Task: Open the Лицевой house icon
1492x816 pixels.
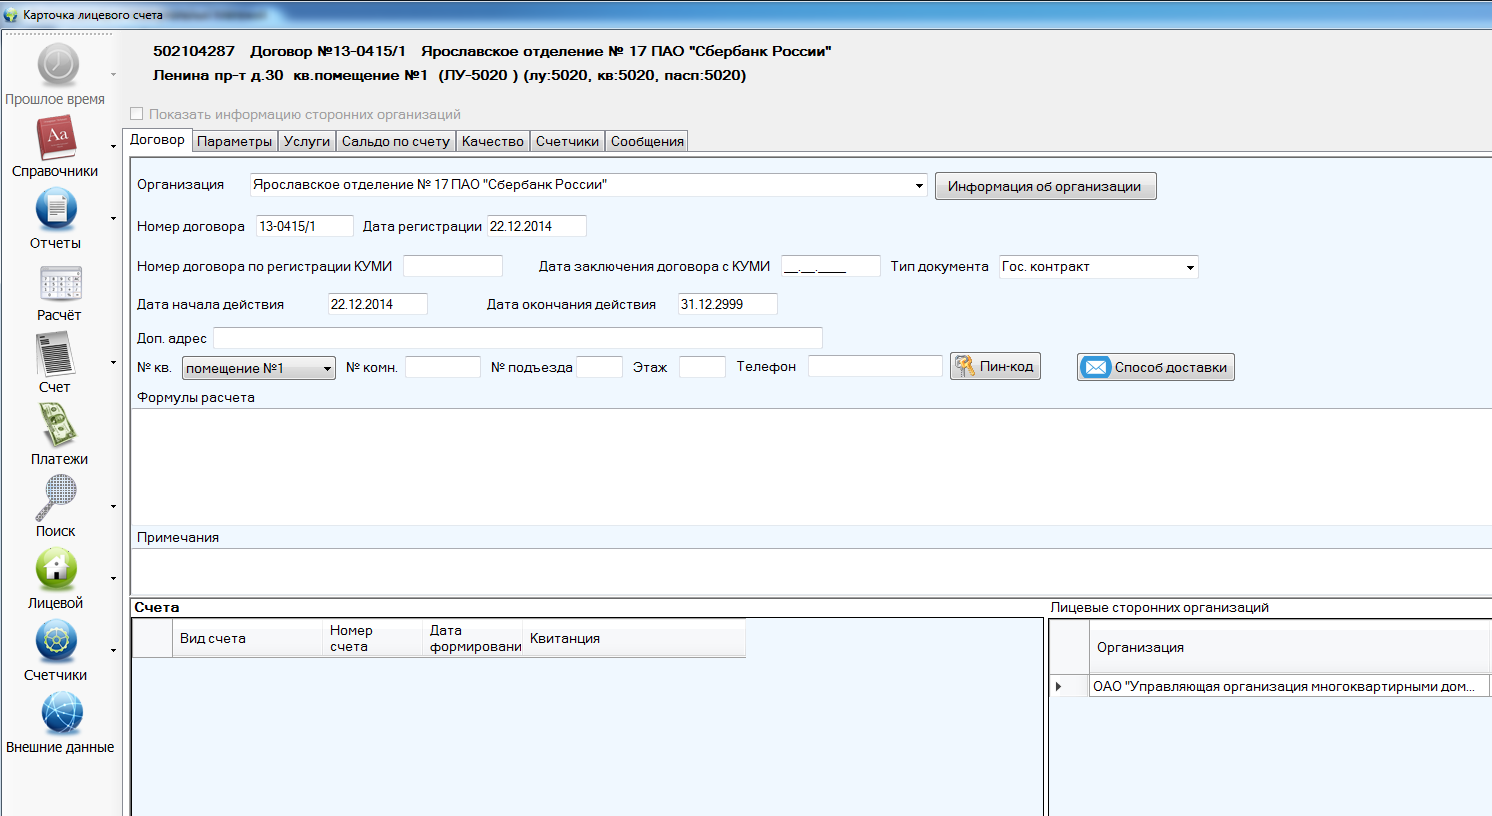Action: pyautogui.click(x=57, y=570)
